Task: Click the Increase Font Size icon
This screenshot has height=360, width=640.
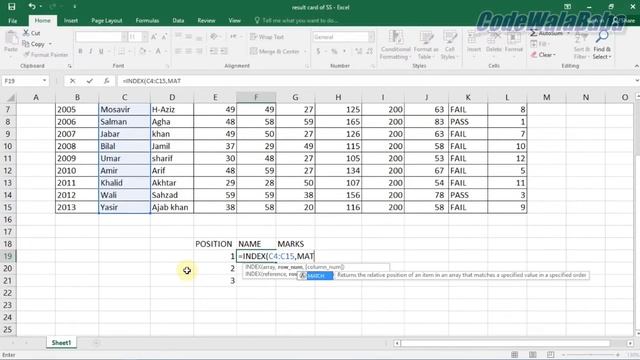Action: click(x=154, y=37)
